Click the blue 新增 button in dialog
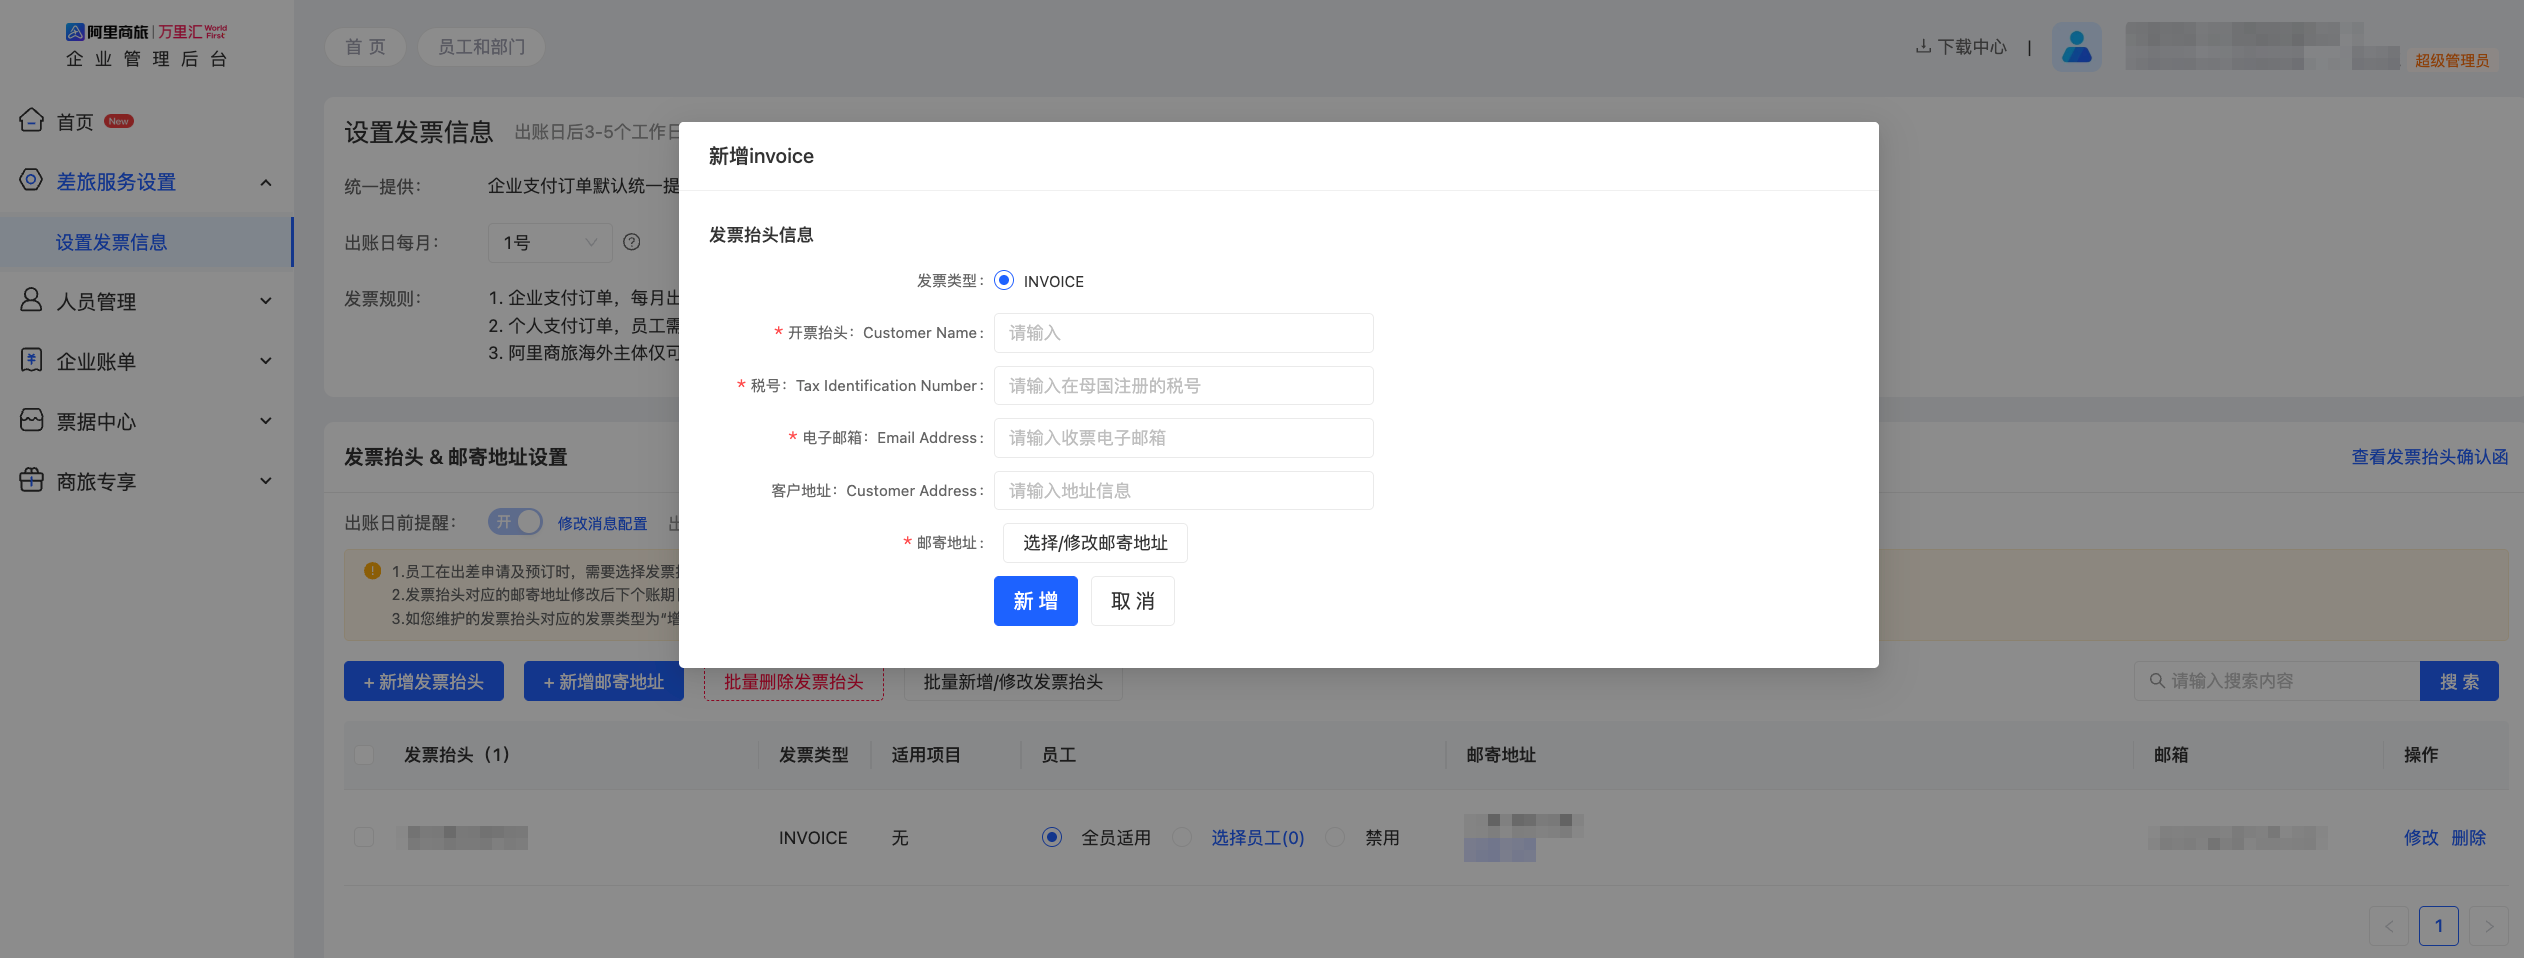This screenshot has height=958, width=2524. click(x=1035, y=601)
